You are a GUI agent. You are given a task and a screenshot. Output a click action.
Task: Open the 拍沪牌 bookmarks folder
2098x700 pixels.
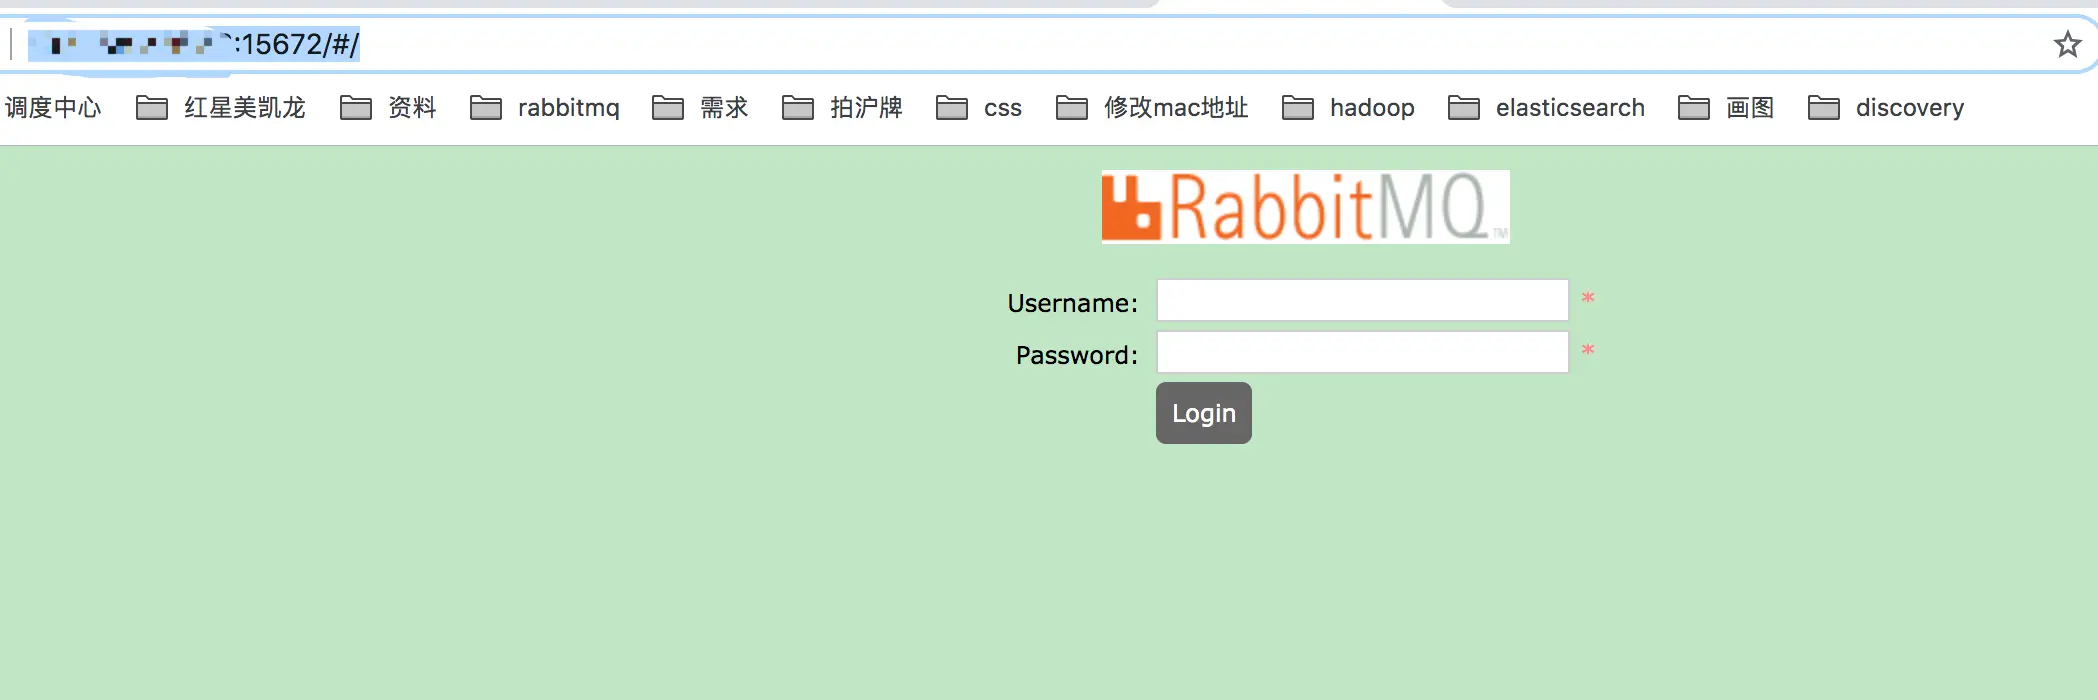click(842, 107)
